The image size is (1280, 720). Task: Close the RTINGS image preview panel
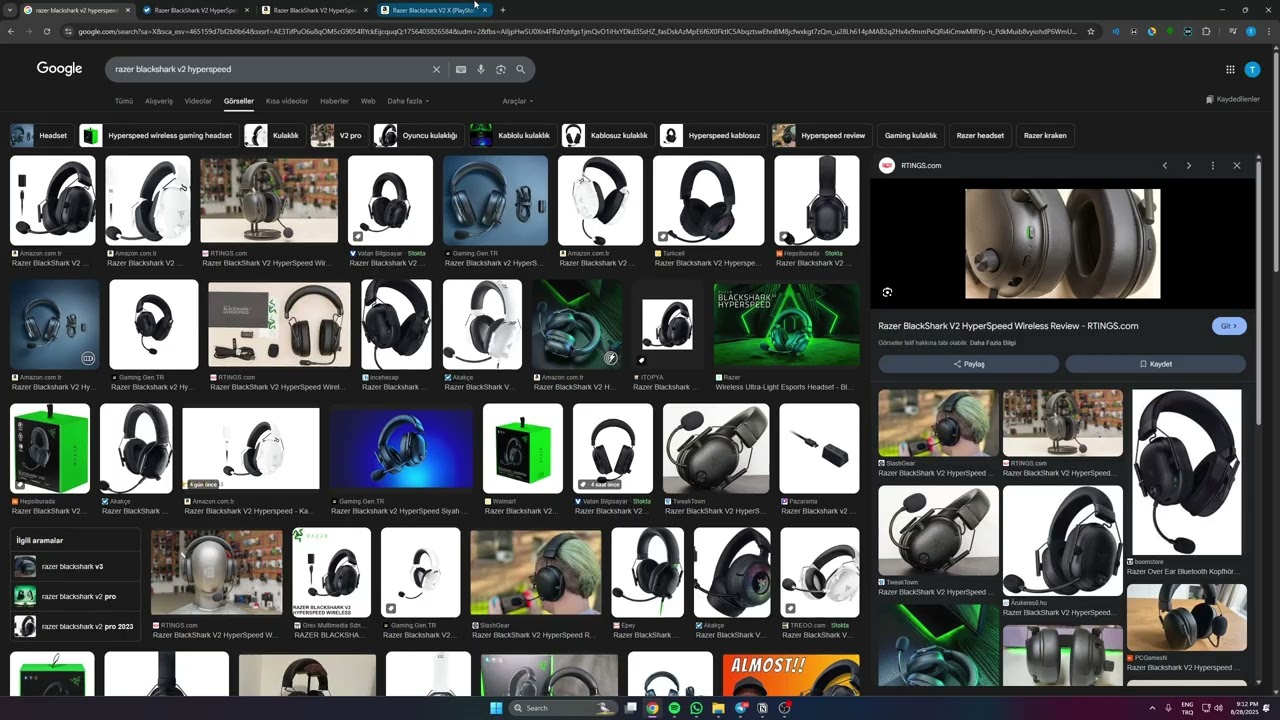pos(1237,165)
